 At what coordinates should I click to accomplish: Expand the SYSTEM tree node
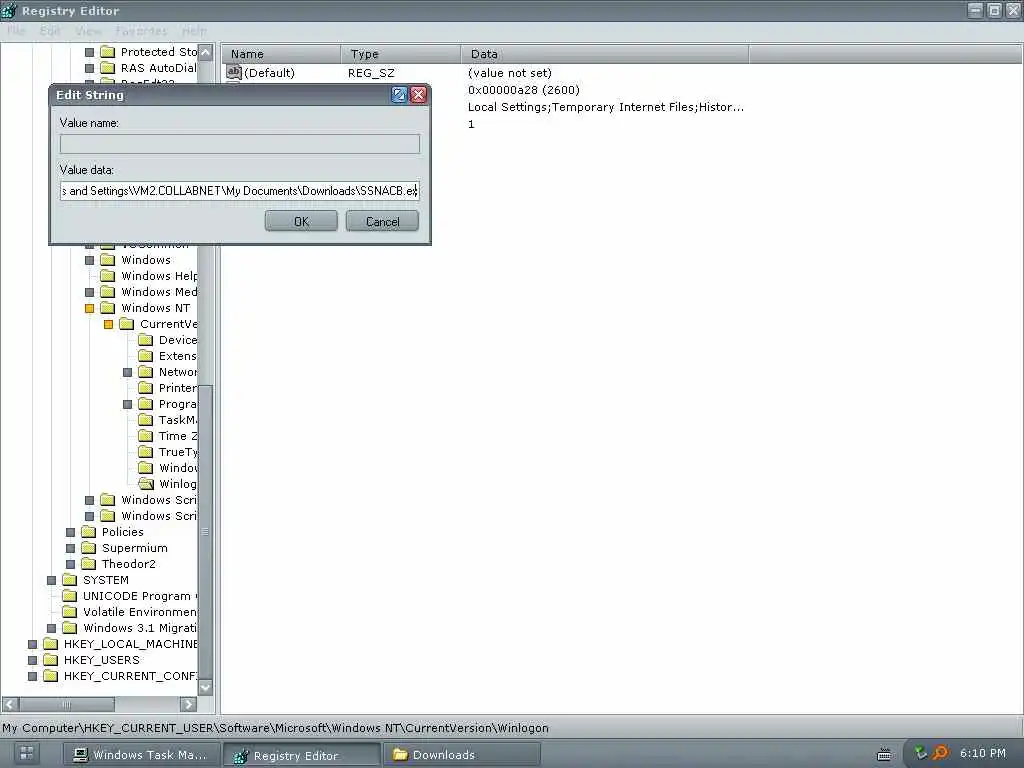[52, 580]
